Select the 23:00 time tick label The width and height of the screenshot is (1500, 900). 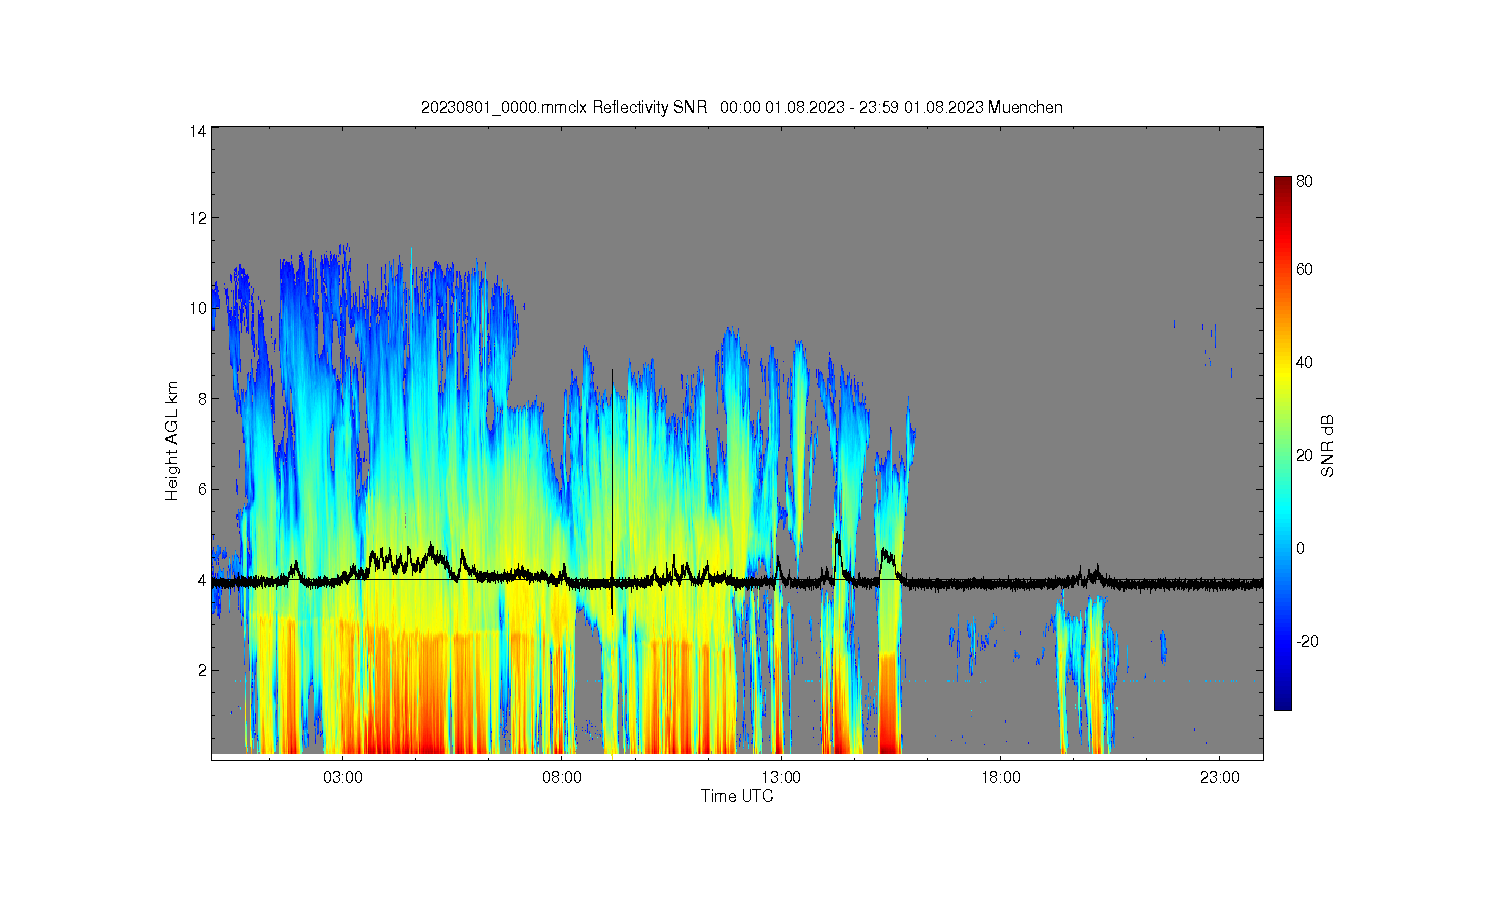(x=1219, y=777)
